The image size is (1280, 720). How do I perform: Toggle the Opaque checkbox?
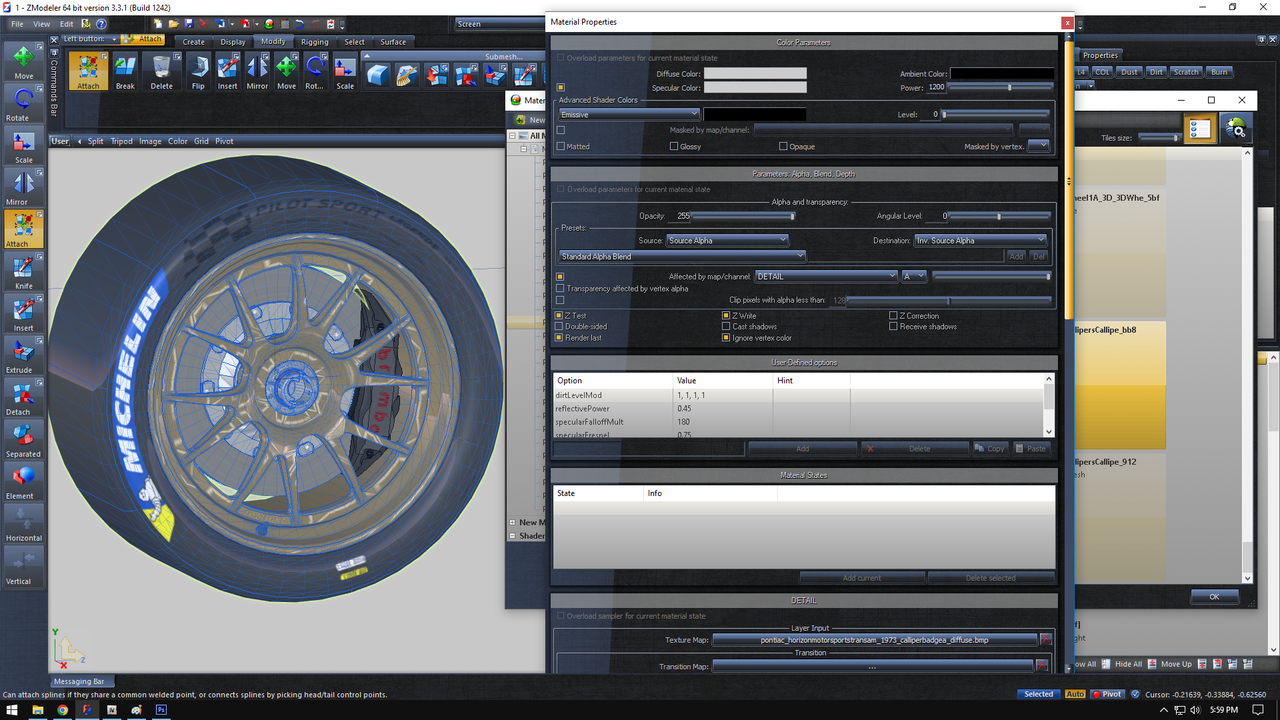pyautogui.click(x=784, y=146)
